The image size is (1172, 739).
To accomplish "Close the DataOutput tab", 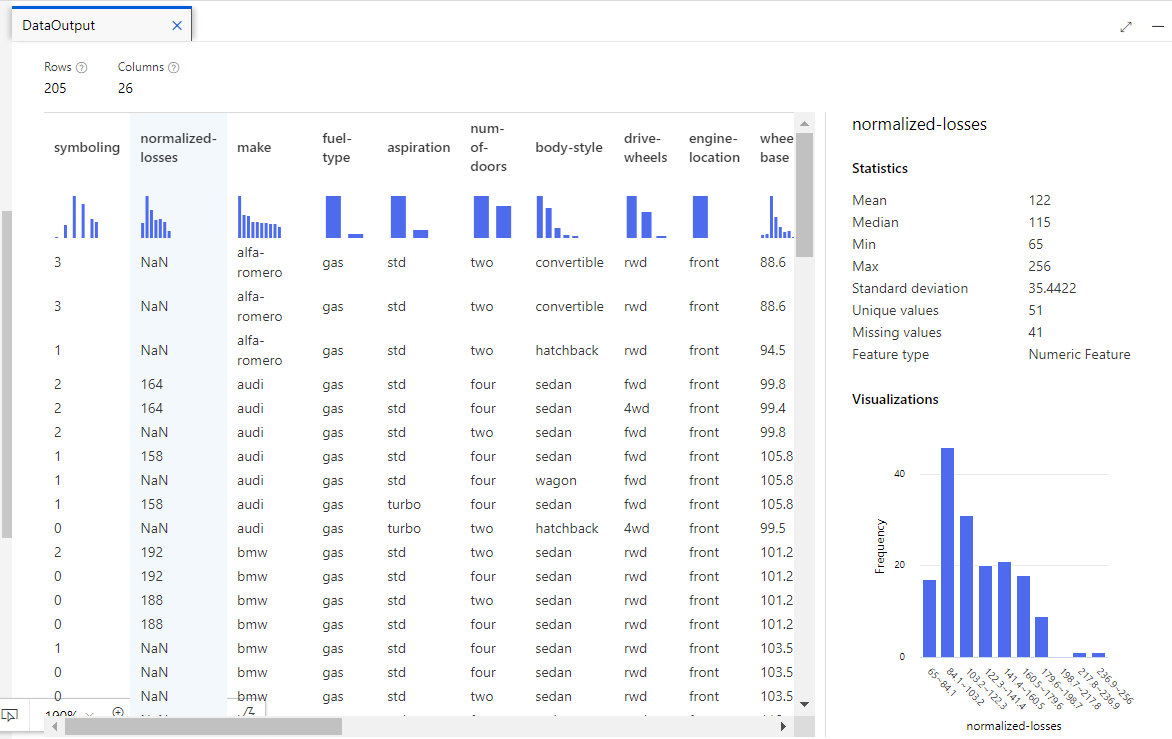I will [x=177, y=26].
